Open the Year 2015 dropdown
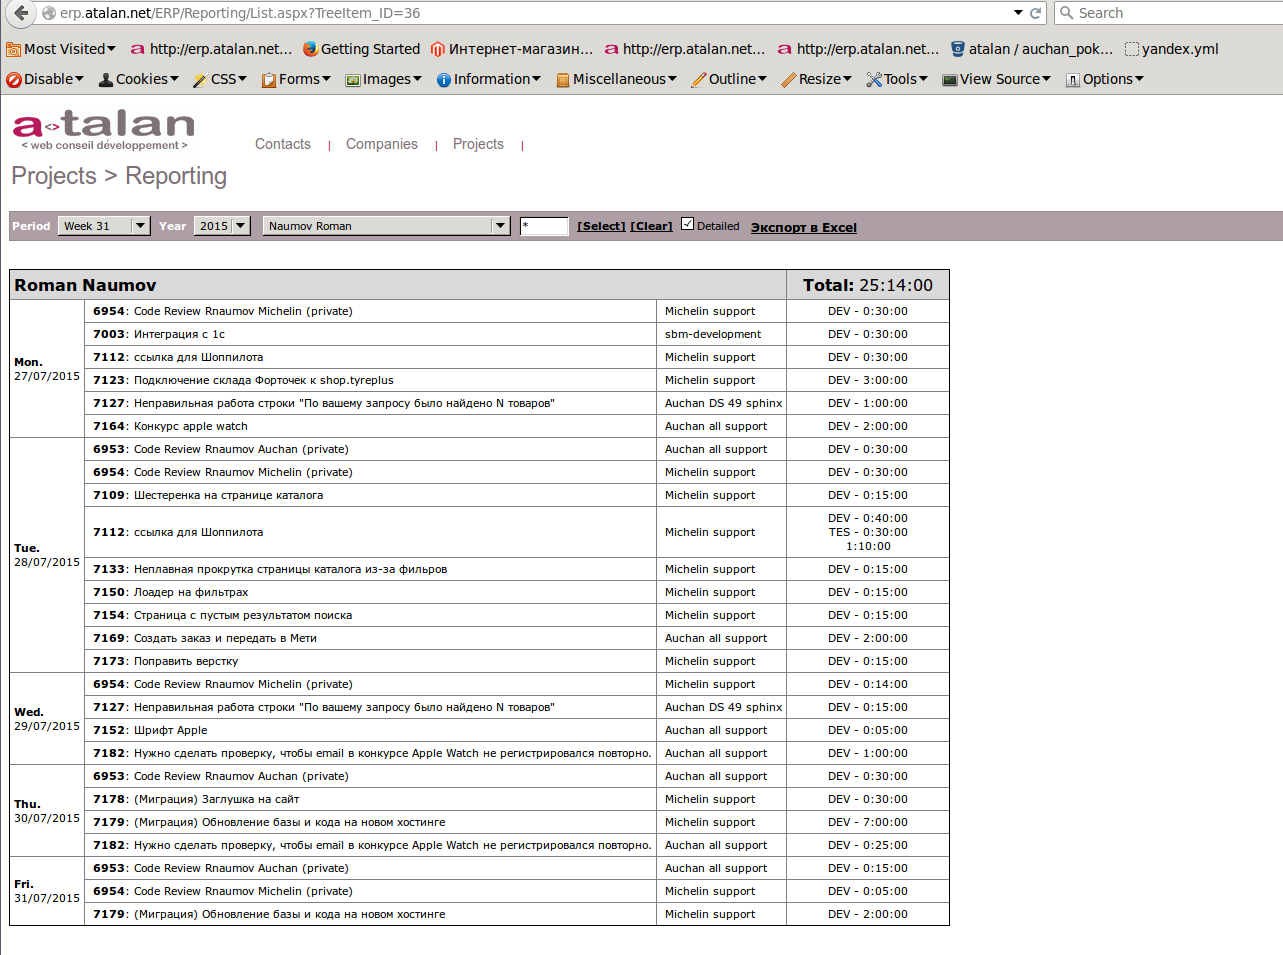 pos(221,226)
